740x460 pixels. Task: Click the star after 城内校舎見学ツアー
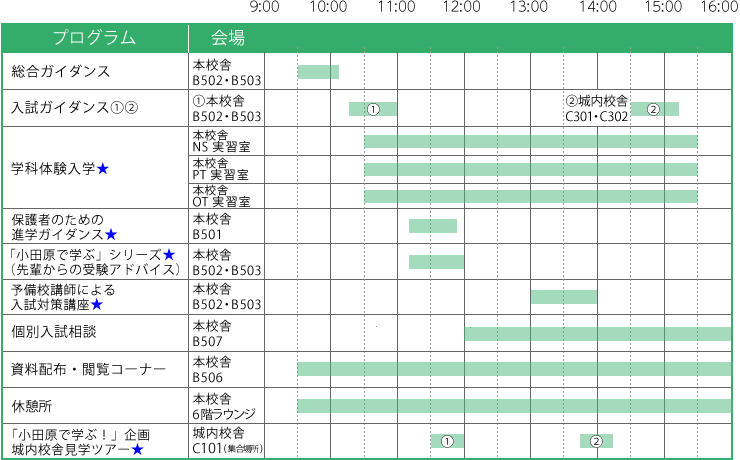click(x=137, y=450)
